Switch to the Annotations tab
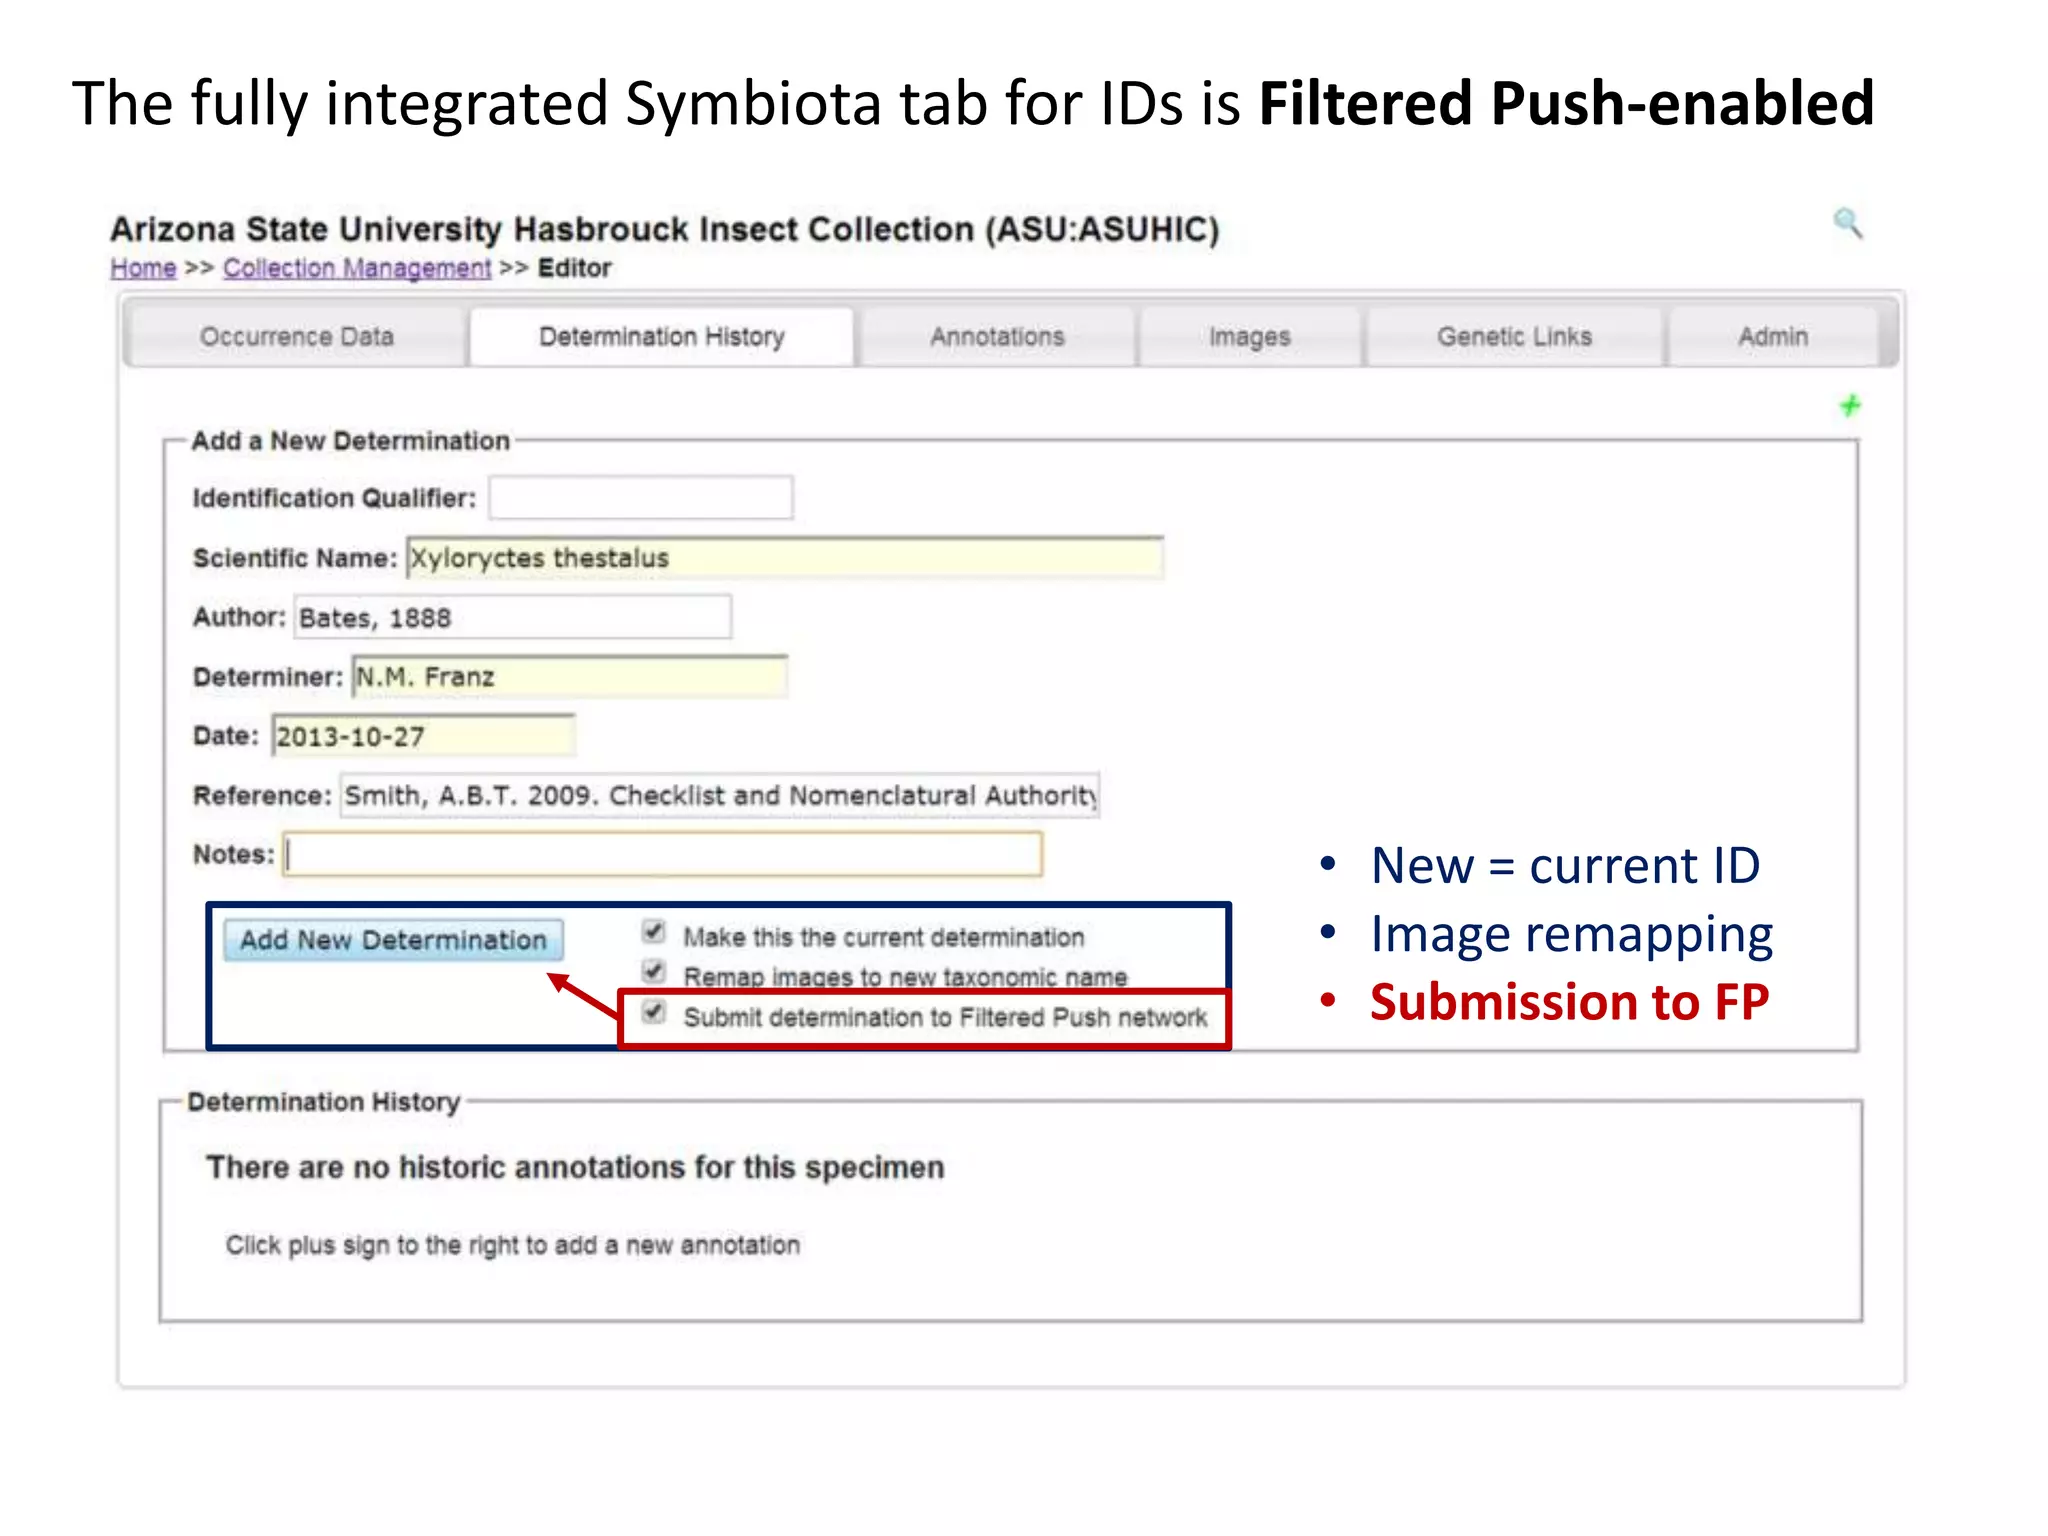Screen dimensions: 2048x1536 coord(997,337)
